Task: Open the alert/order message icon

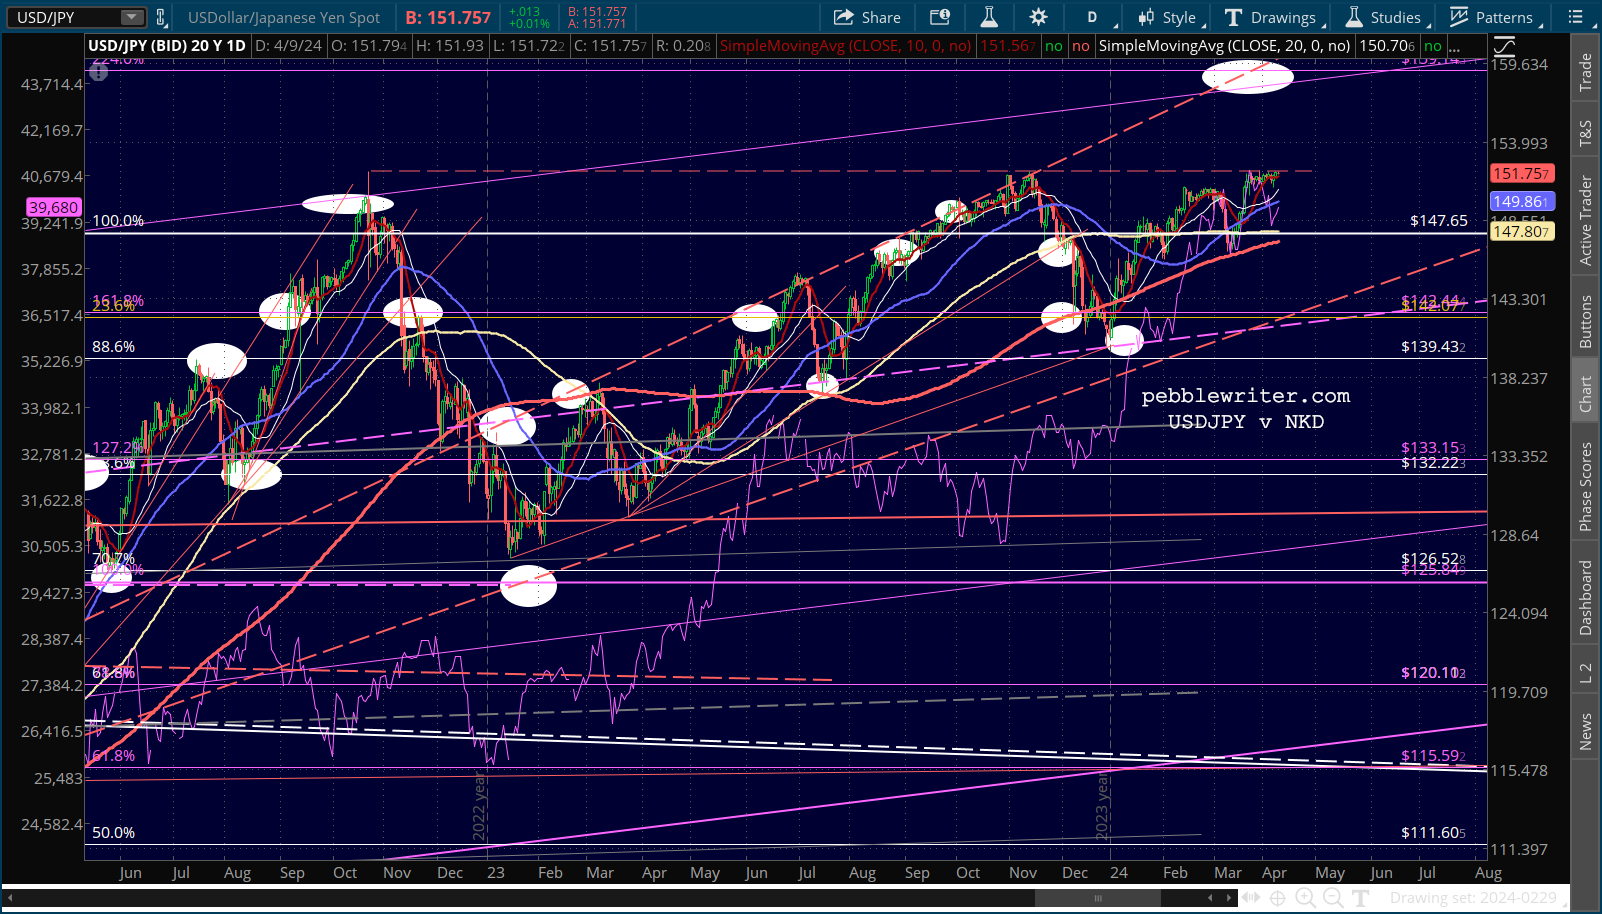Action: tap(940, 17)
